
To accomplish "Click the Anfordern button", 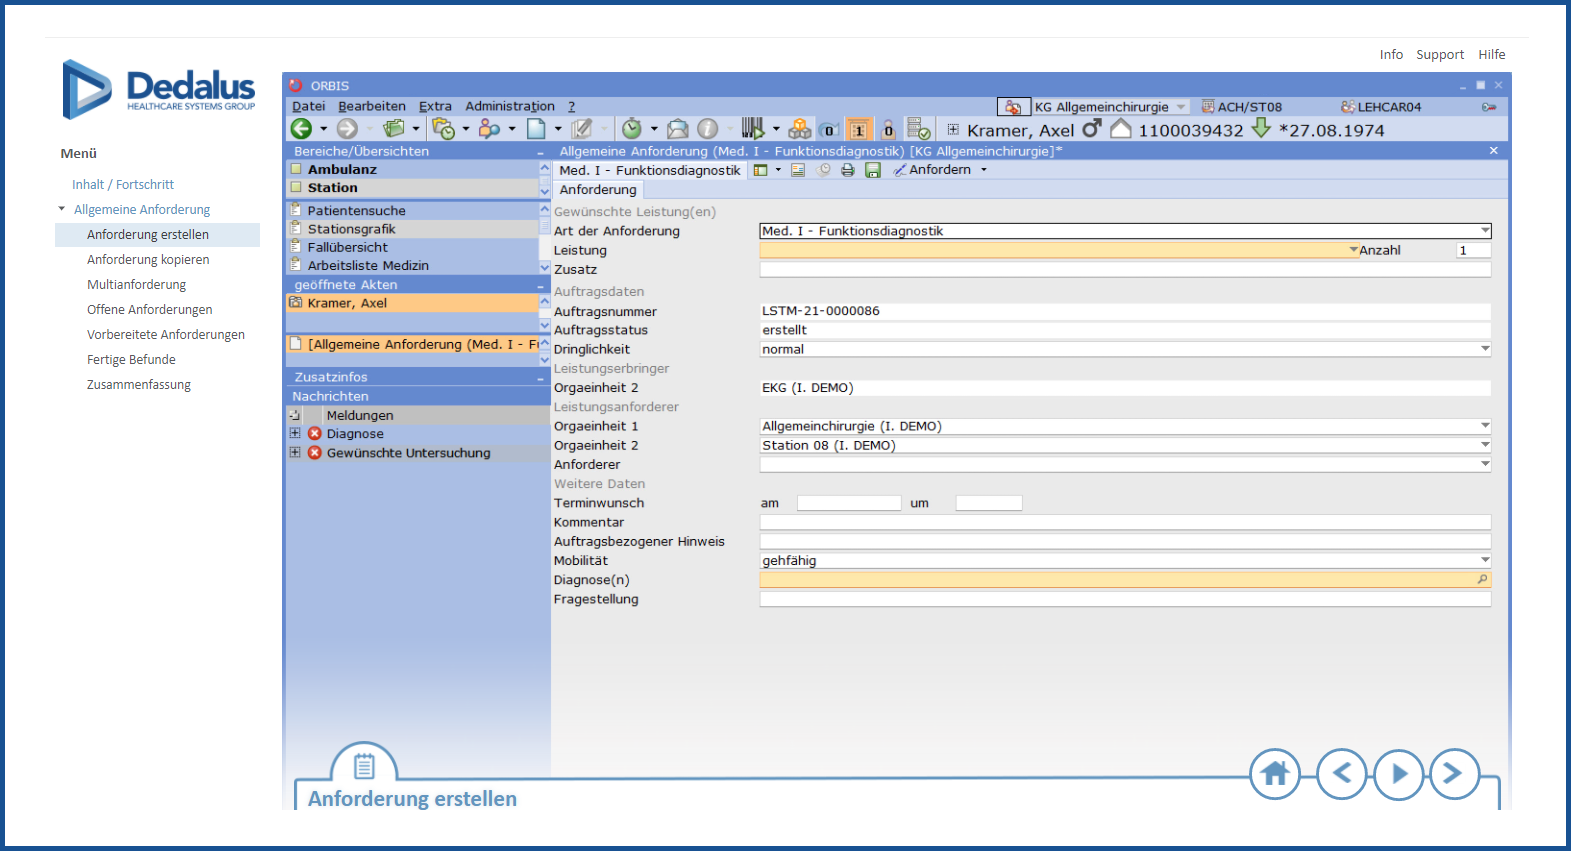I will pyautogui.click(x=939, y=170).
